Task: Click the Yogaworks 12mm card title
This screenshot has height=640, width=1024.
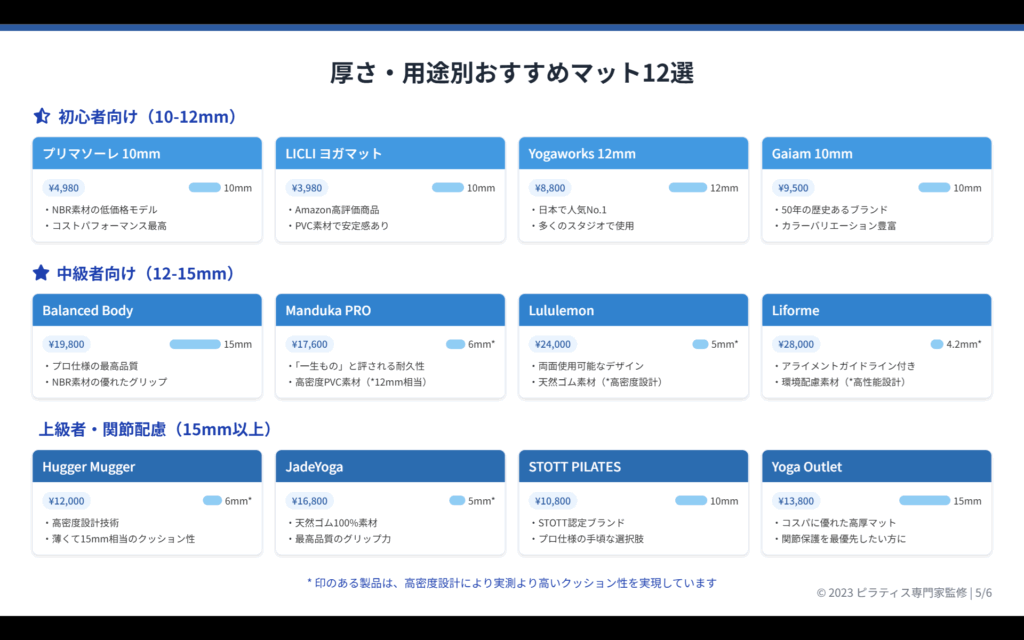Action: (583, 154)
